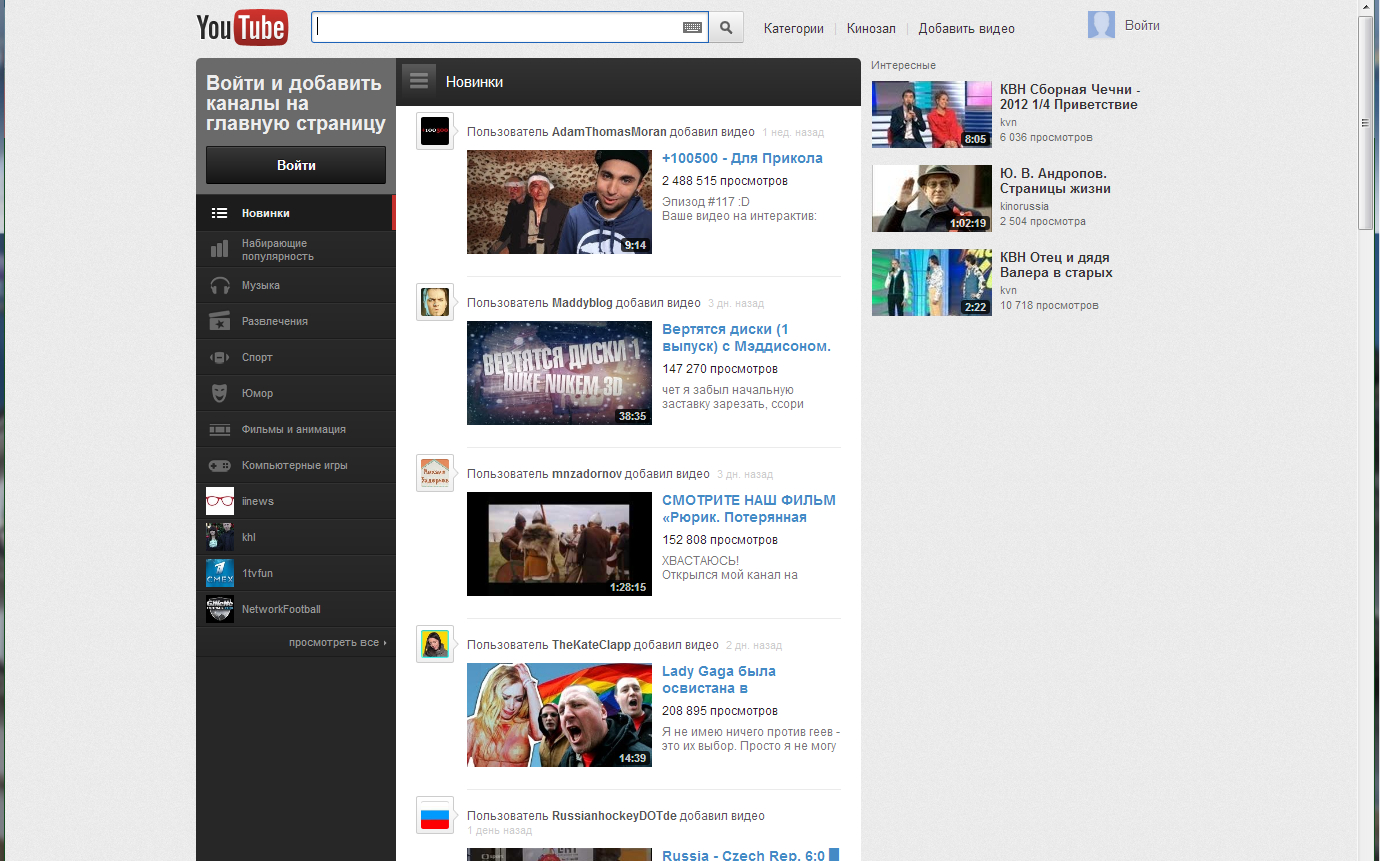Click TheKateClapp's channel avatar
Image resolution: width=1380 pixels, height=861 pixels.
[x=435, y=644]
